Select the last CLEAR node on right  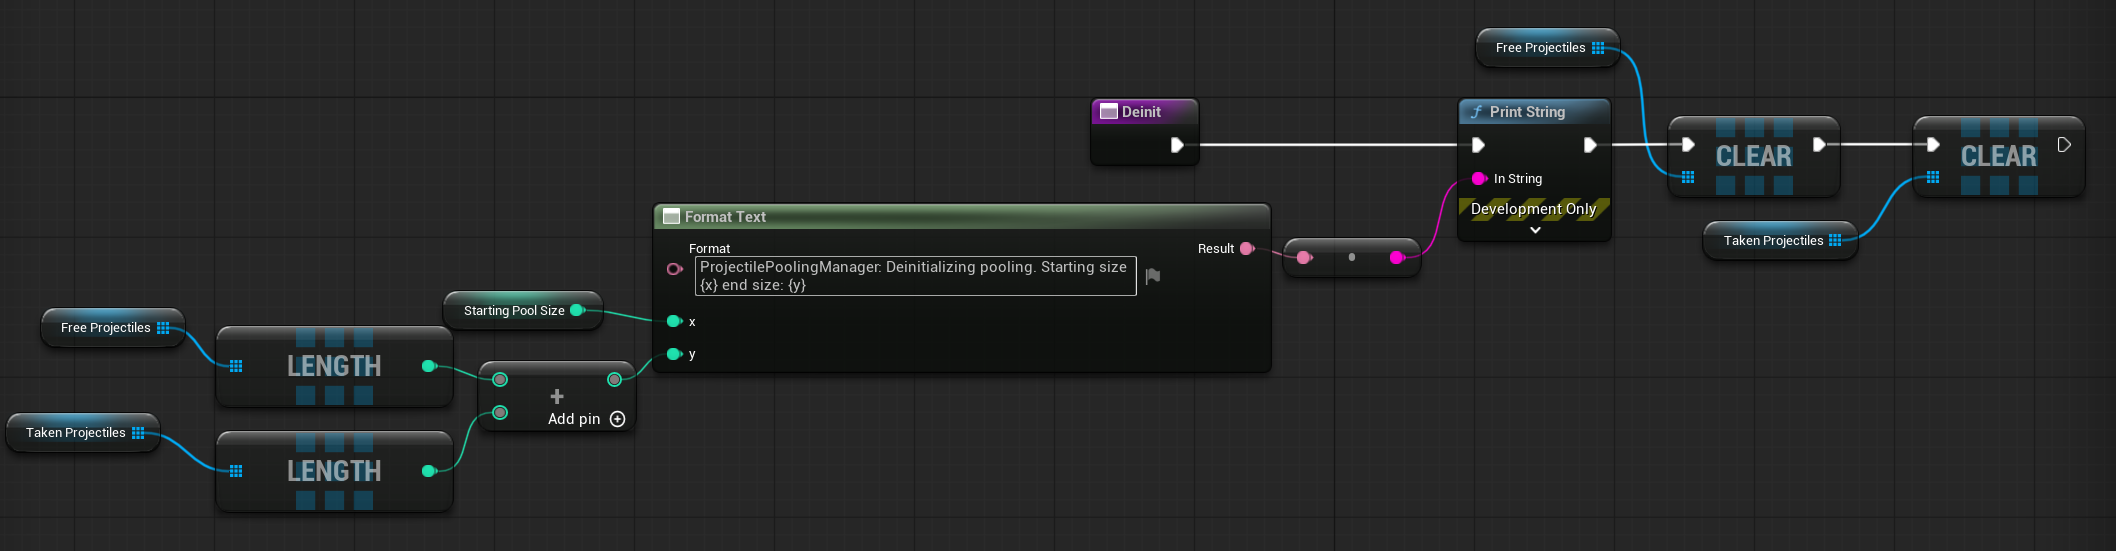[x=1998, y=157]
